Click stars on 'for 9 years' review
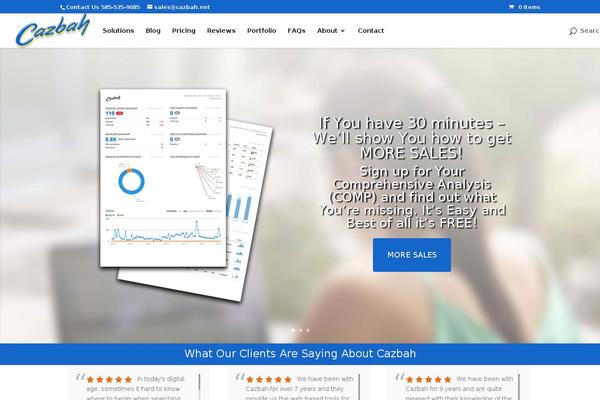Screen dimensions: 600x400 click(x=428, y=380)
